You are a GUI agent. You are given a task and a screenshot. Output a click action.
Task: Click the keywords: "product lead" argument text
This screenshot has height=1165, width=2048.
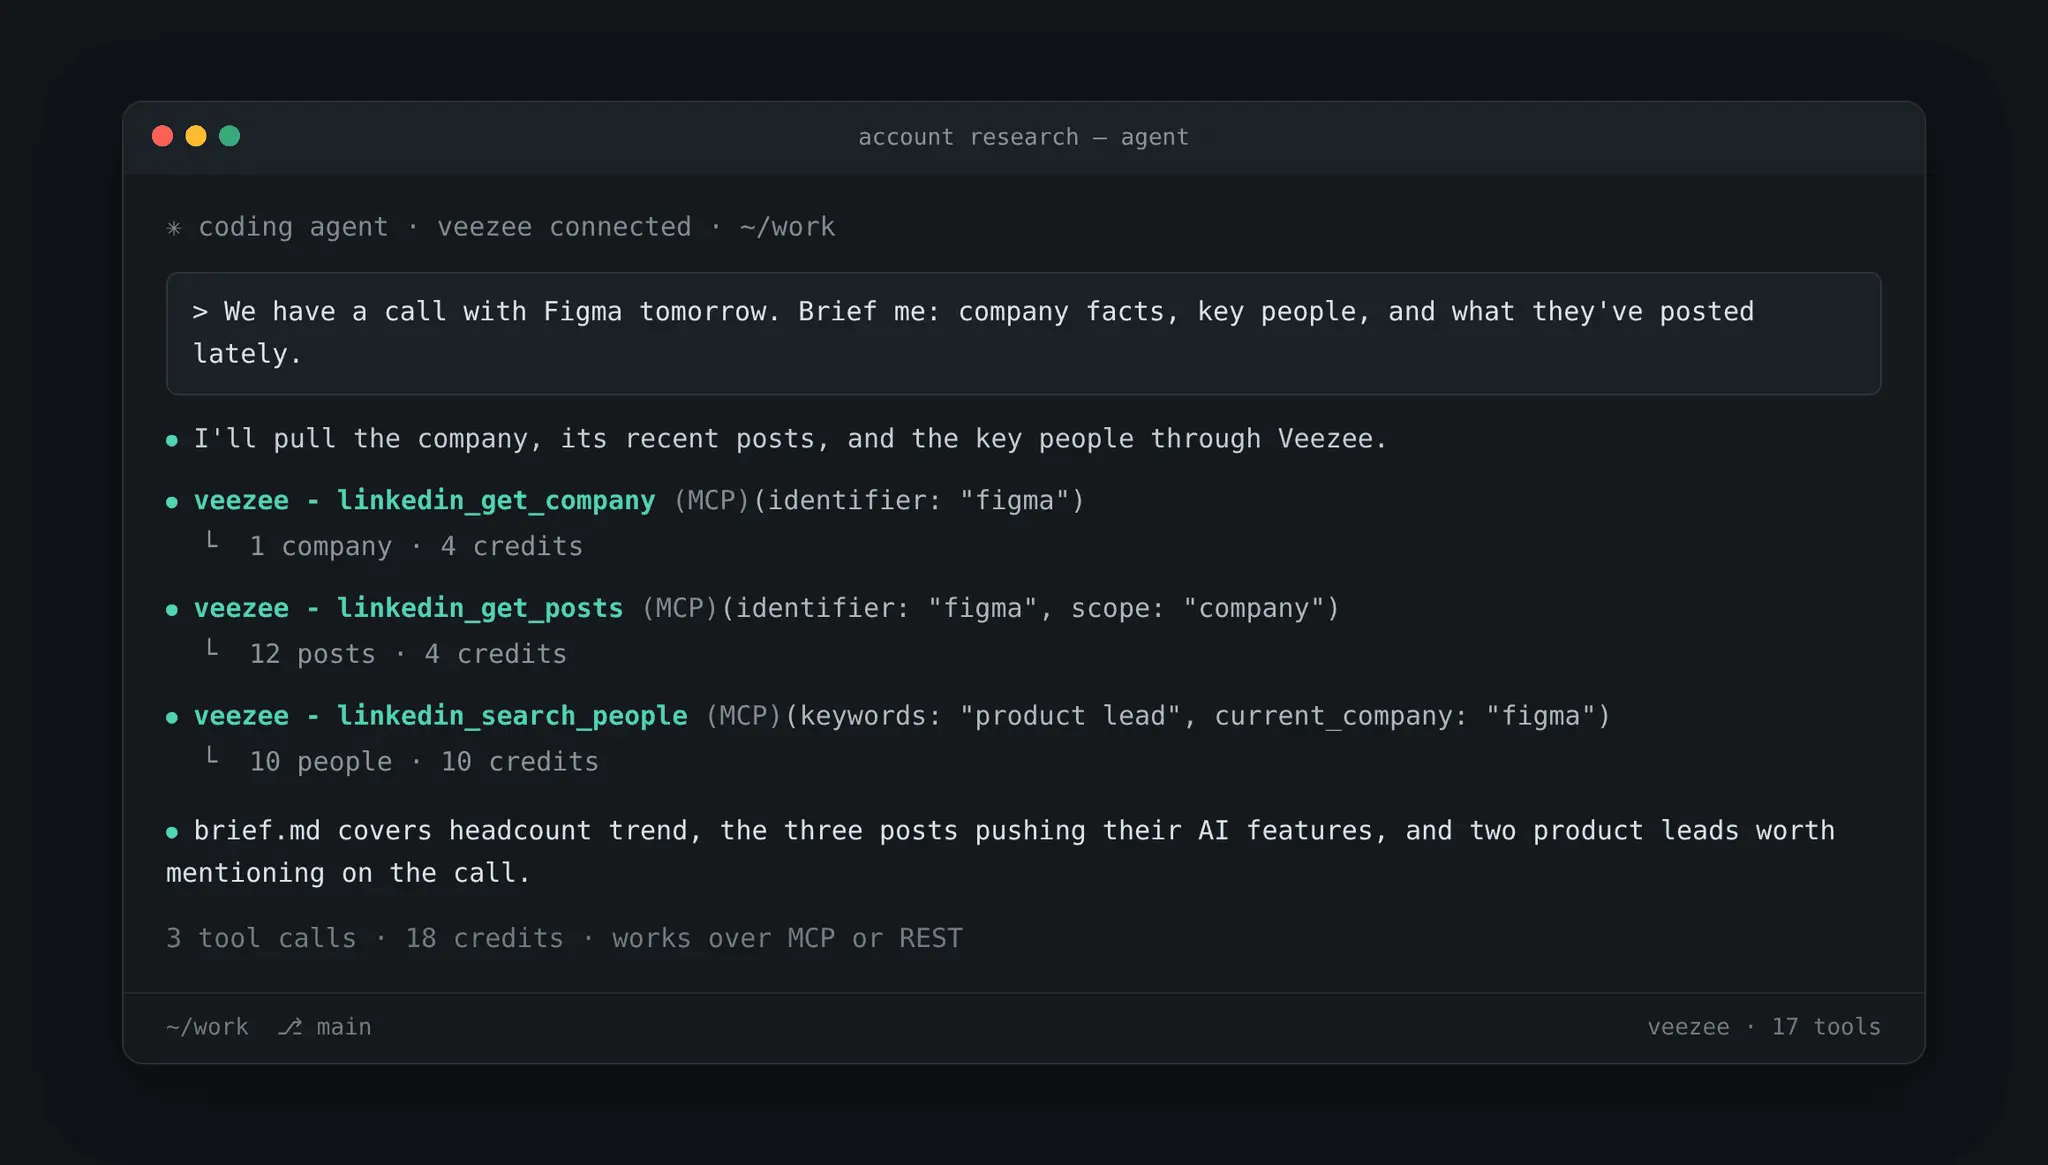click(x=989, y=716)
